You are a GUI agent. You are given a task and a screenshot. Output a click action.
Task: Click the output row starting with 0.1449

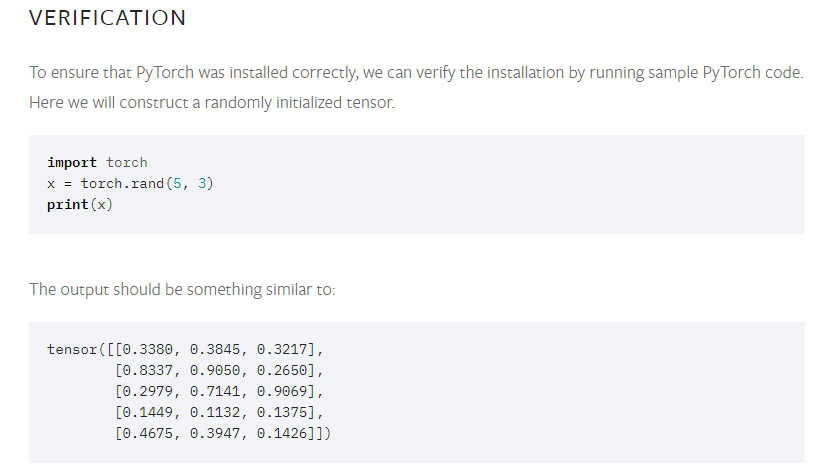pyautogui.click(x=219, y=412)
